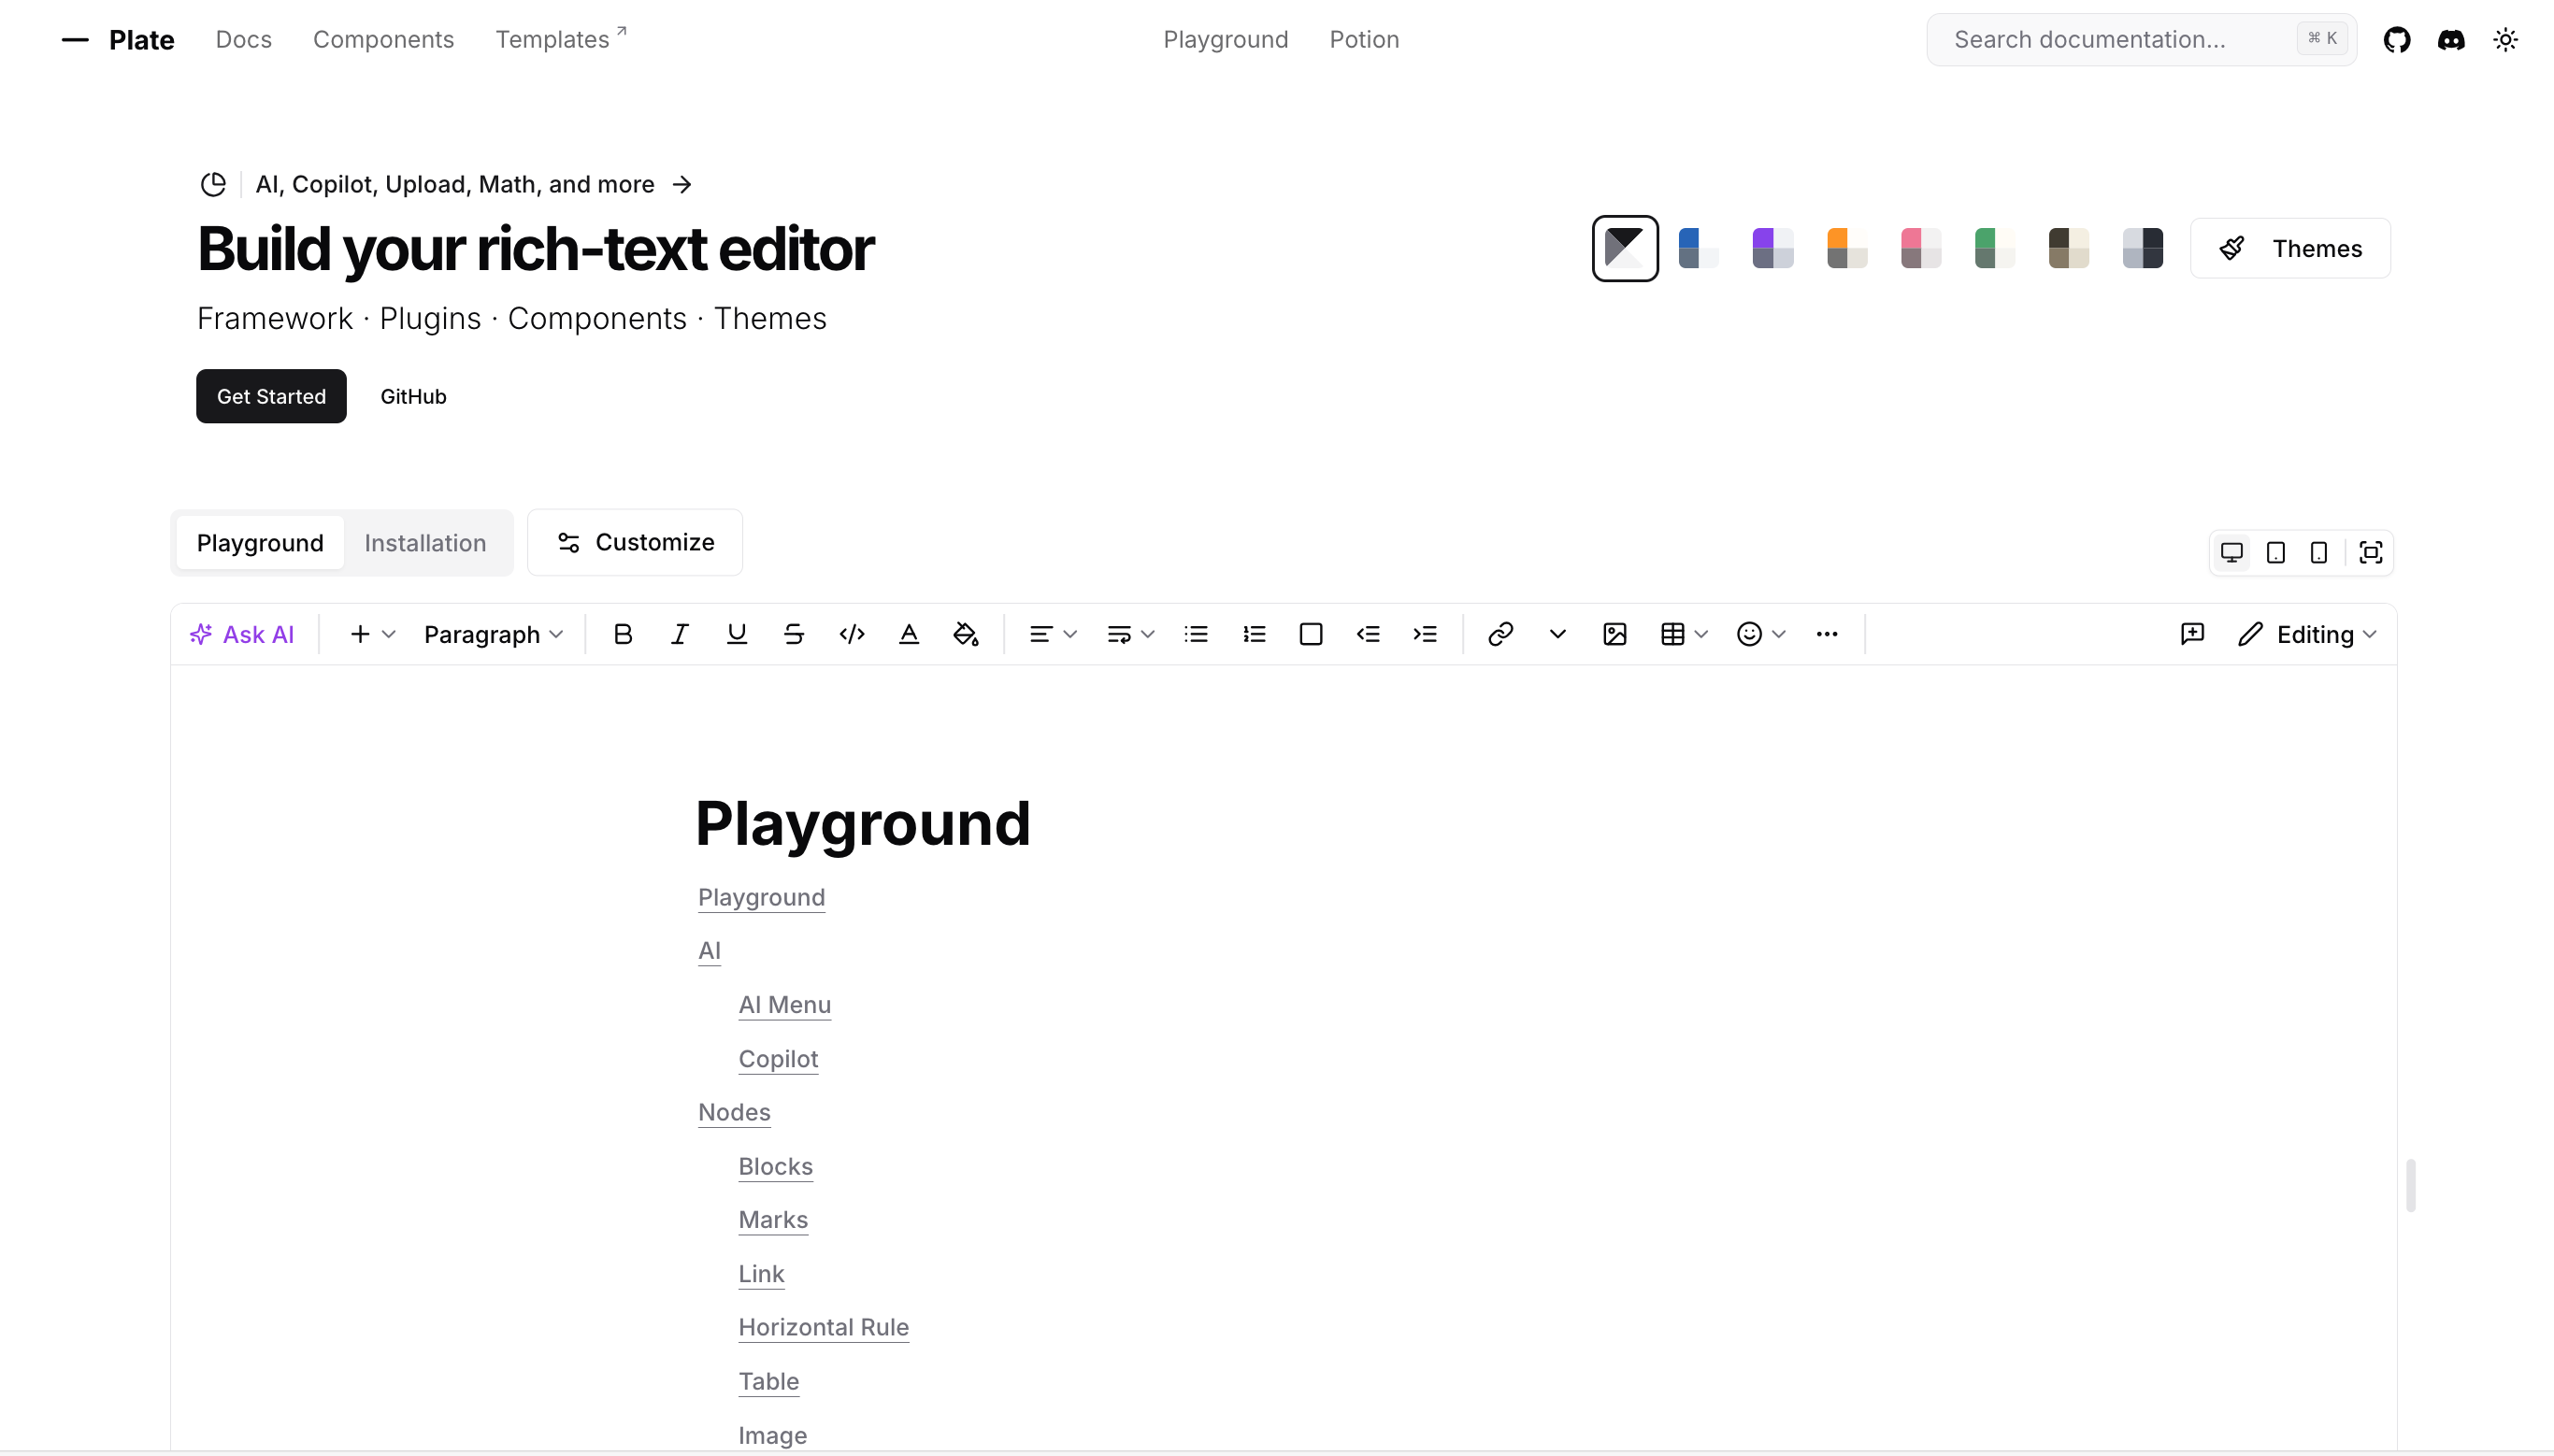
Task: Open the Horizontal Rule contents link
Action: (823, 1327)
